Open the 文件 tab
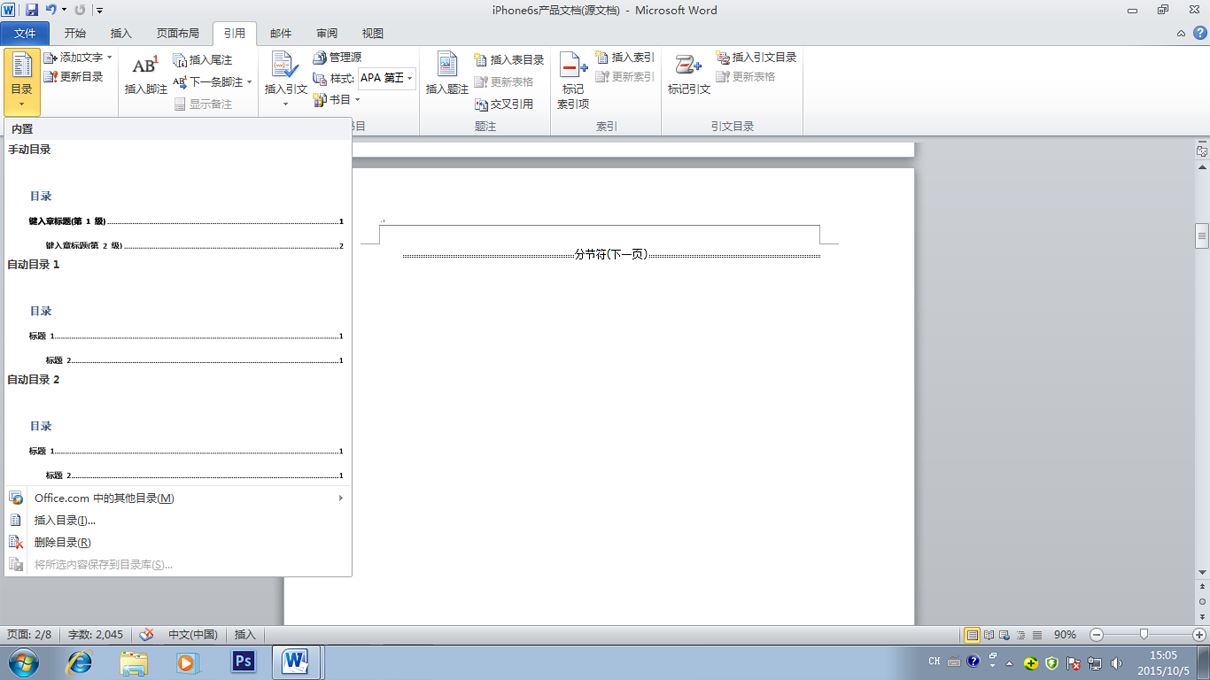Image resolution: width=1210 pixels, height=680 pixels. 25,33
